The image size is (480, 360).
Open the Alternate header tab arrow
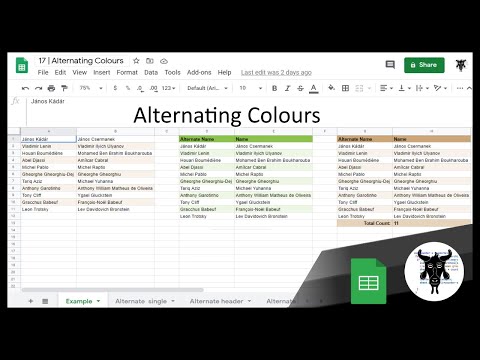[249, 301]
